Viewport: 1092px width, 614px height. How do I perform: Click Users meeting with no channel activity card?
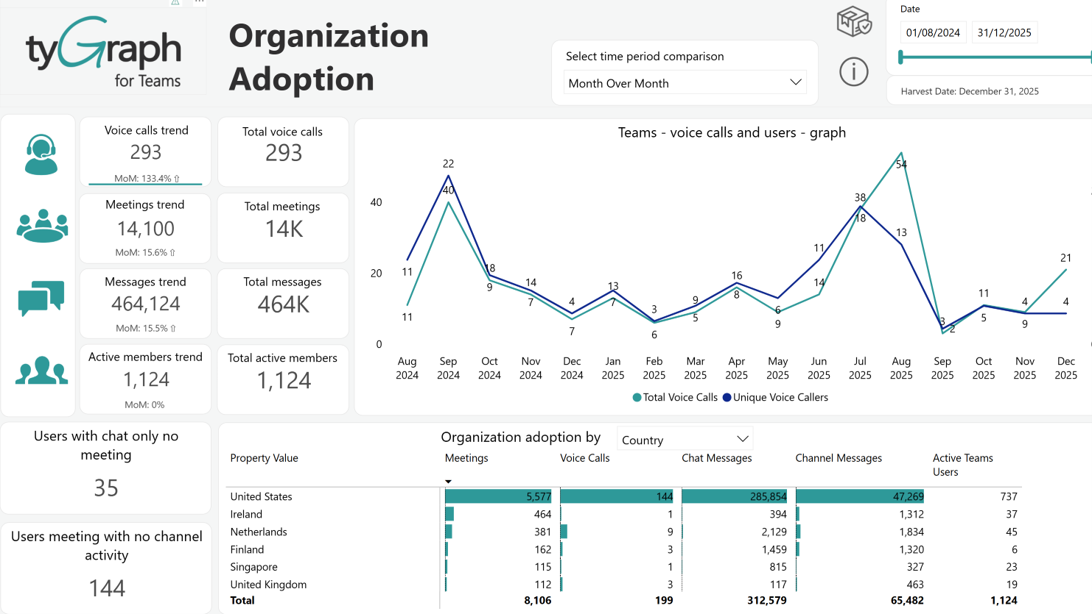coord(106,567)
